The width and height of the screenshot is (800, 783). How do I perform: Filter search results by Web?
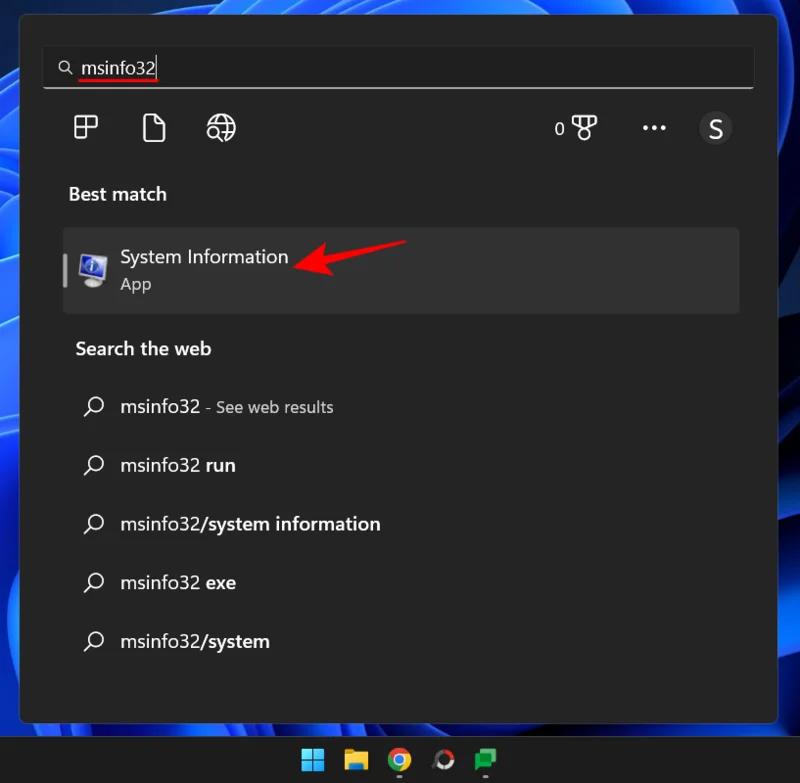[x=220, y=128]
